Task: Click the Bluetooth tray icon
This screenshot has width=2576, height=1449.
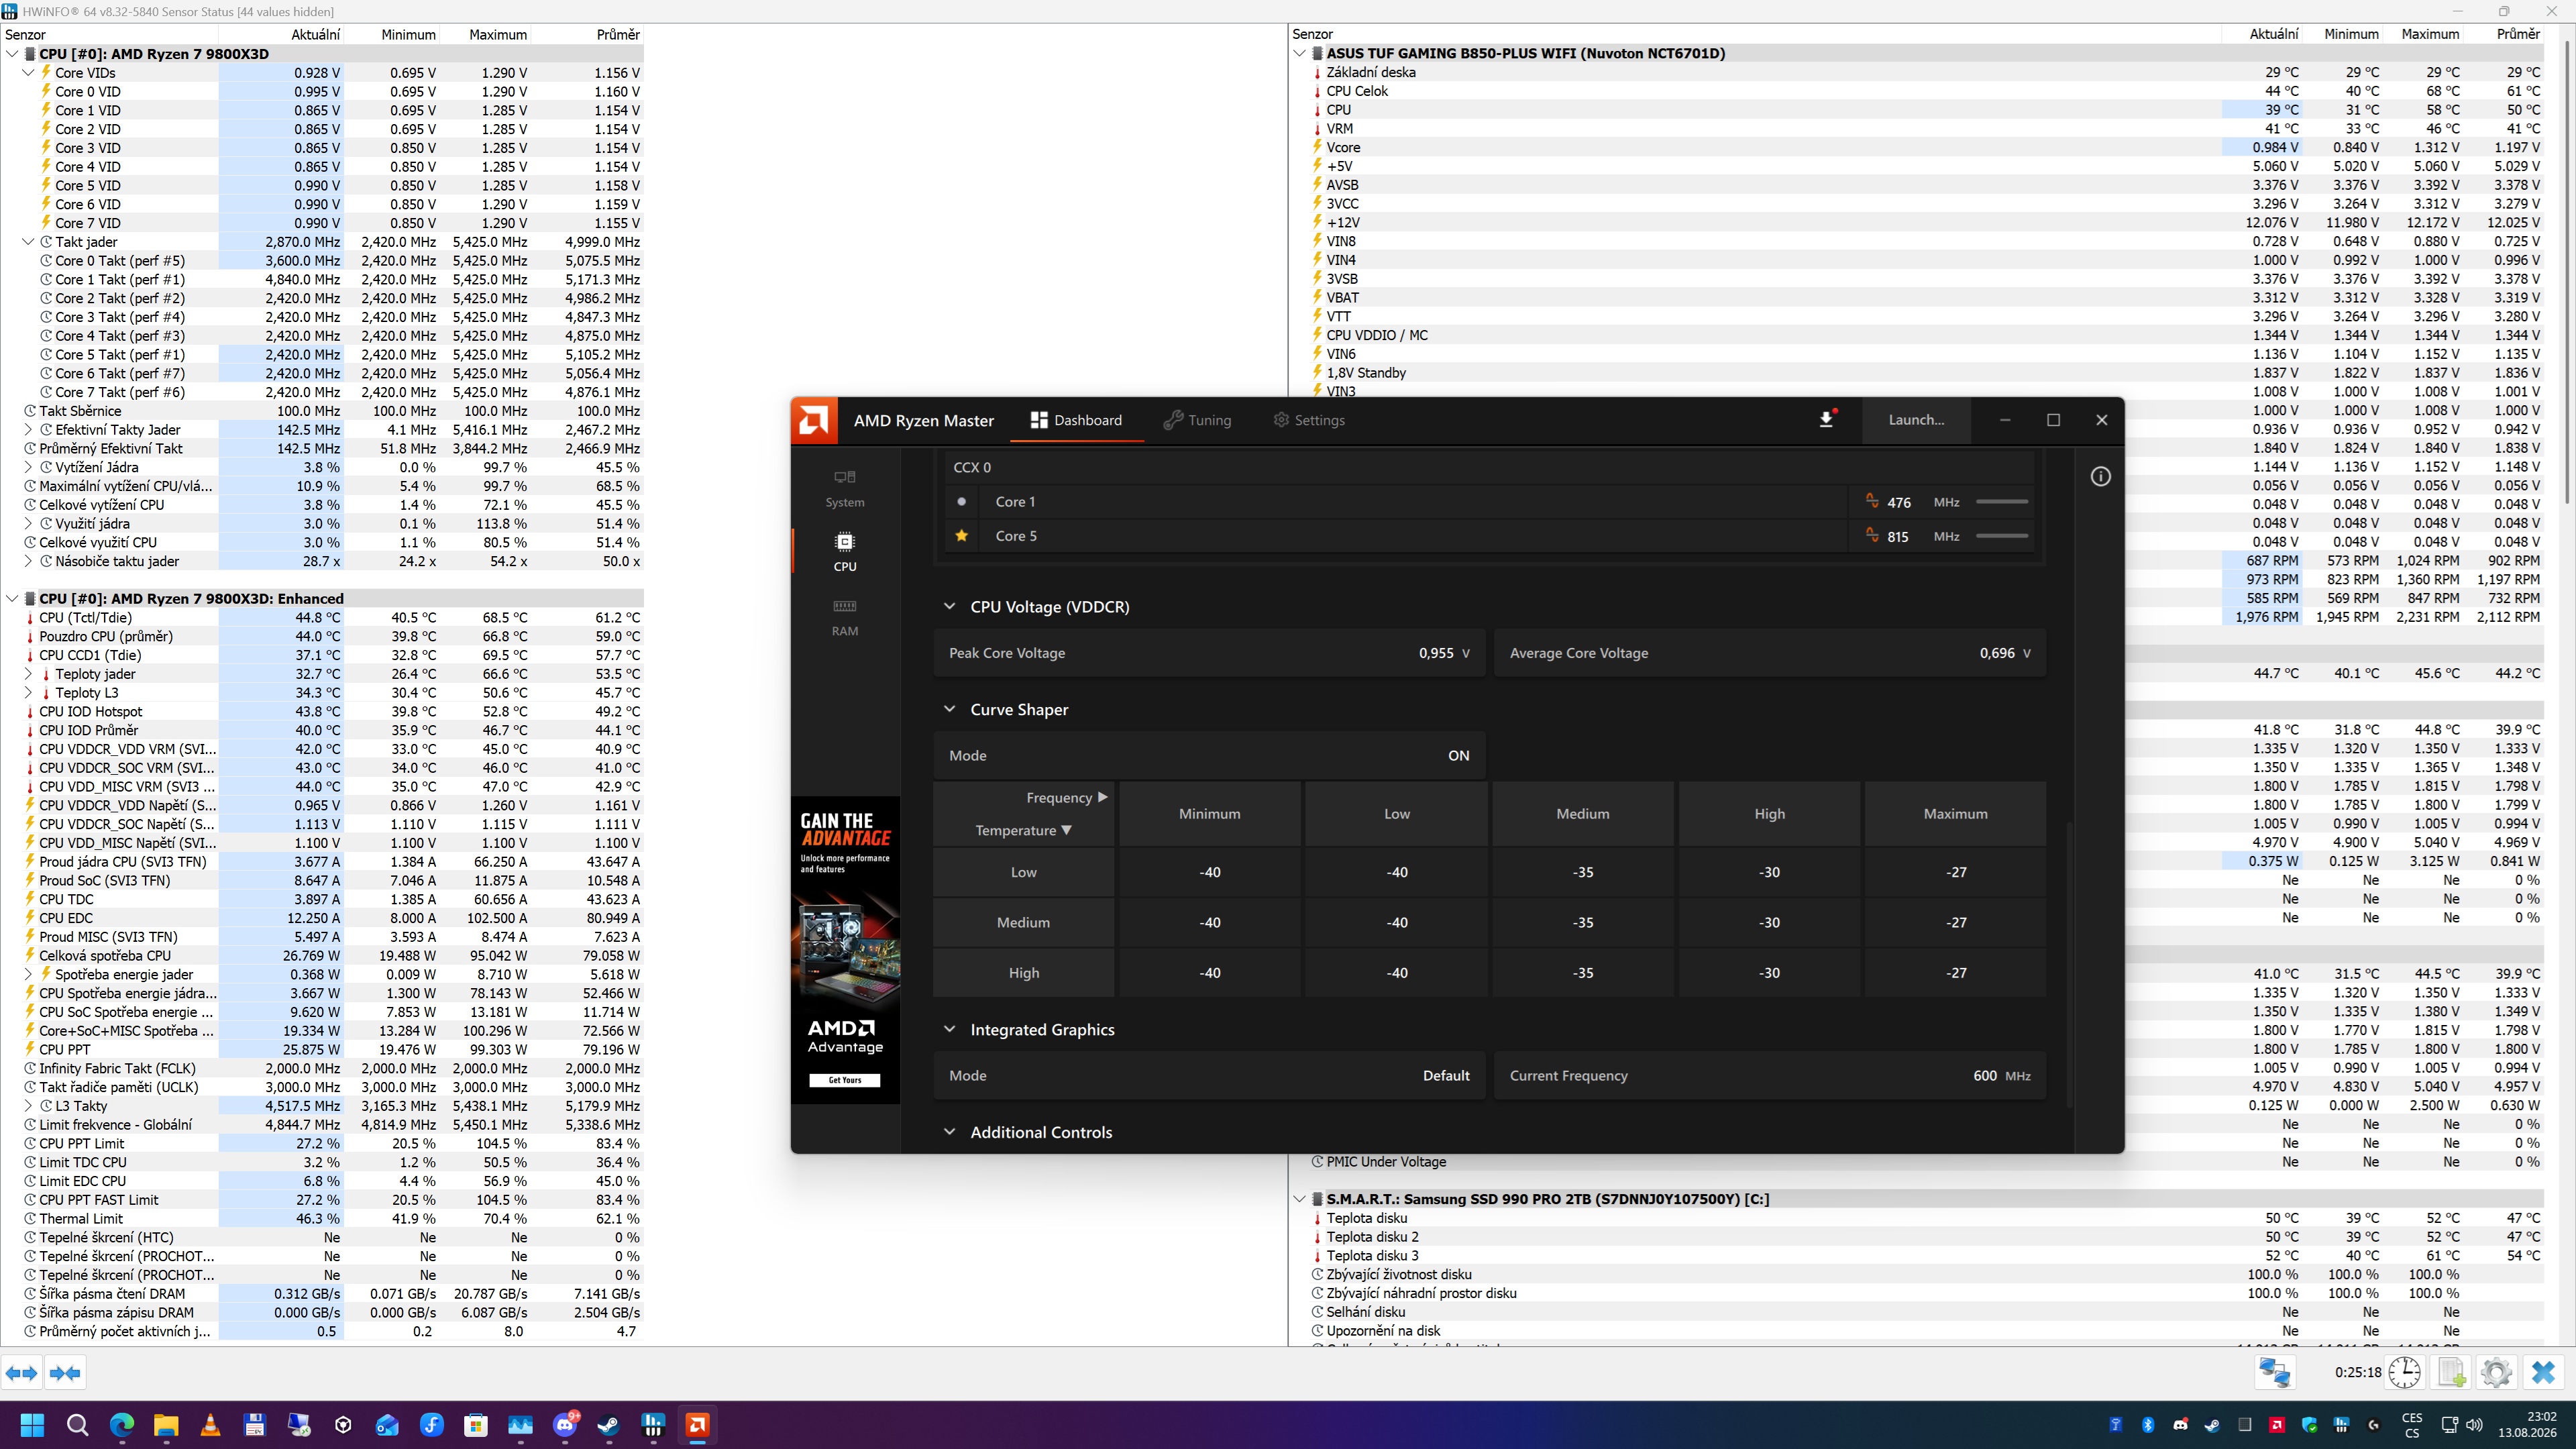Action: pyautogui.click(x=2148, y=1425)
